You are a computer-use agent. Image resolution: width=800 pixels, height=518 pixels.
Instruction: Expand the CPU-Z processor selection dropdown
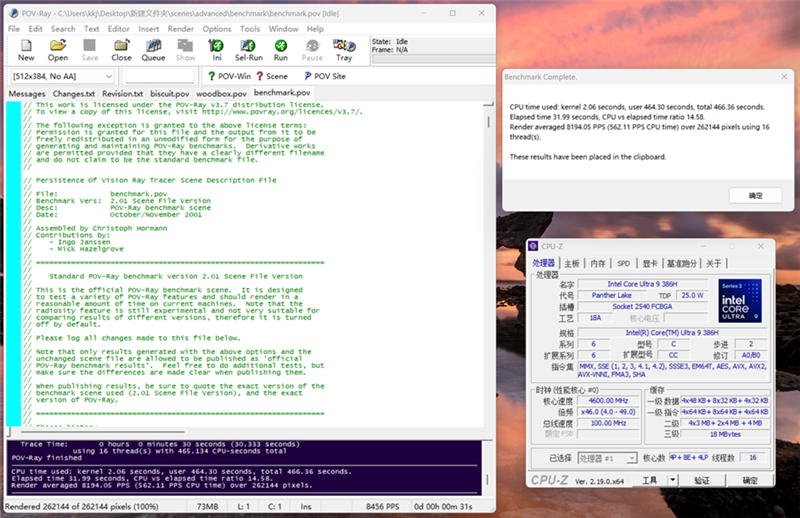[608, 458]
